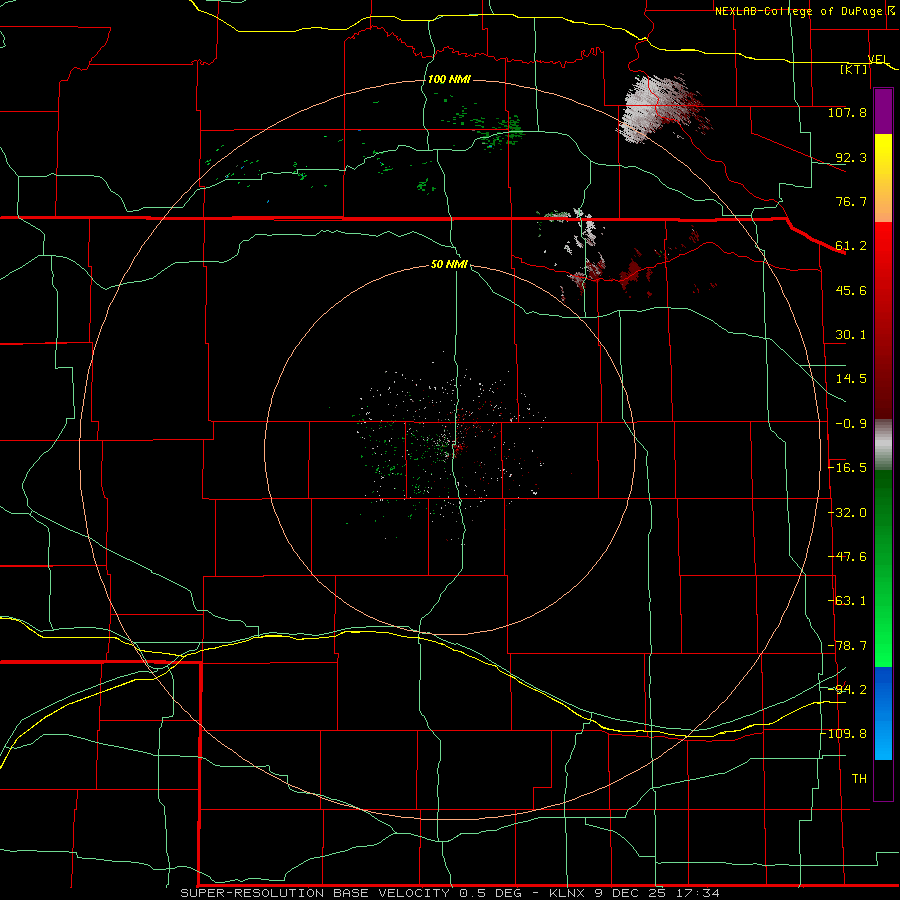Click the Super-Resolution Base Velocity caption
This screenshot has height=900, width=900.
click(450, 893)
